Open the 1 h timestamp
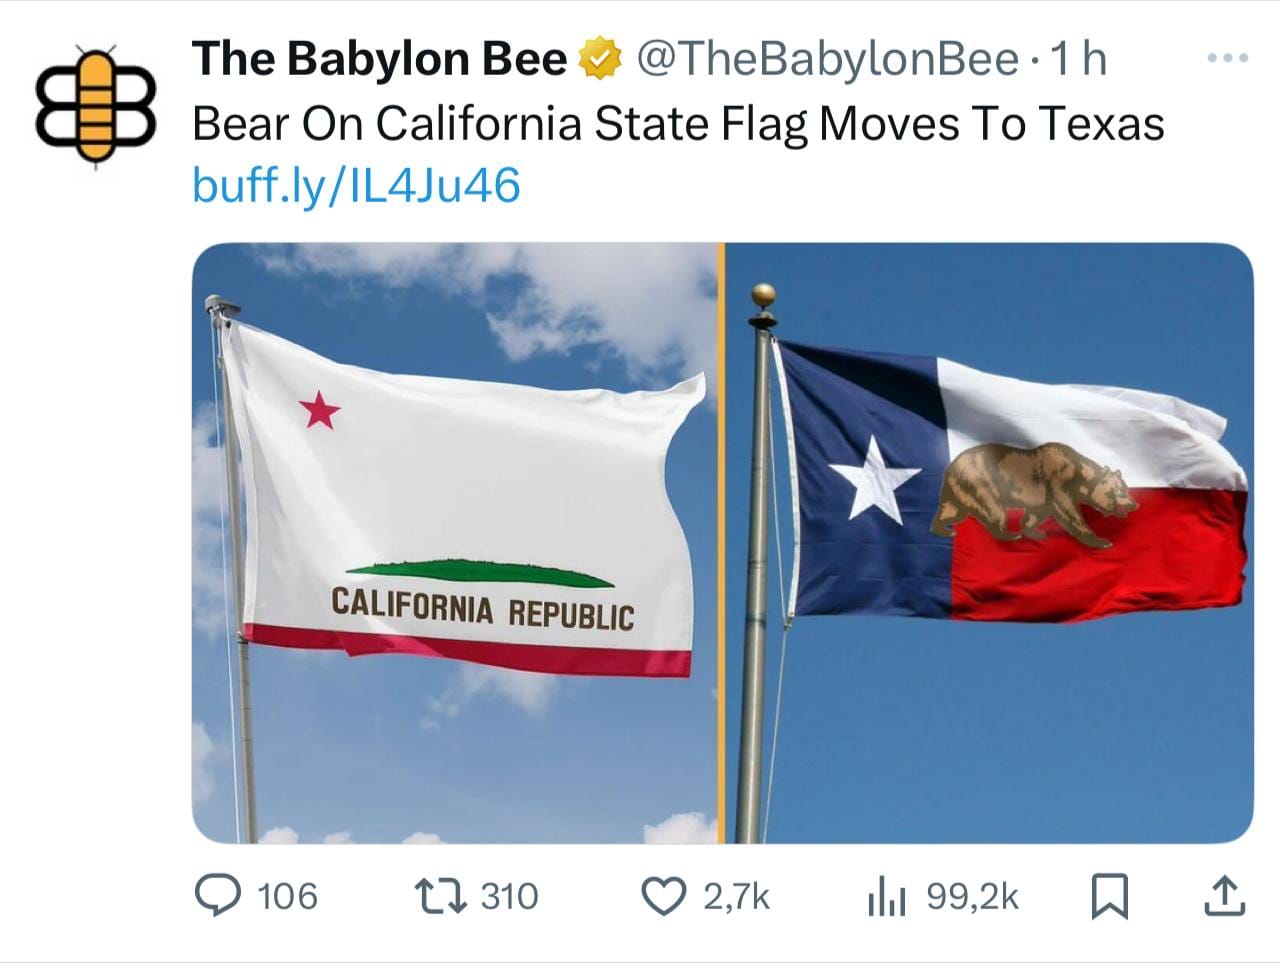This screenshot has height=965, width=1280. coord(1078,58)
